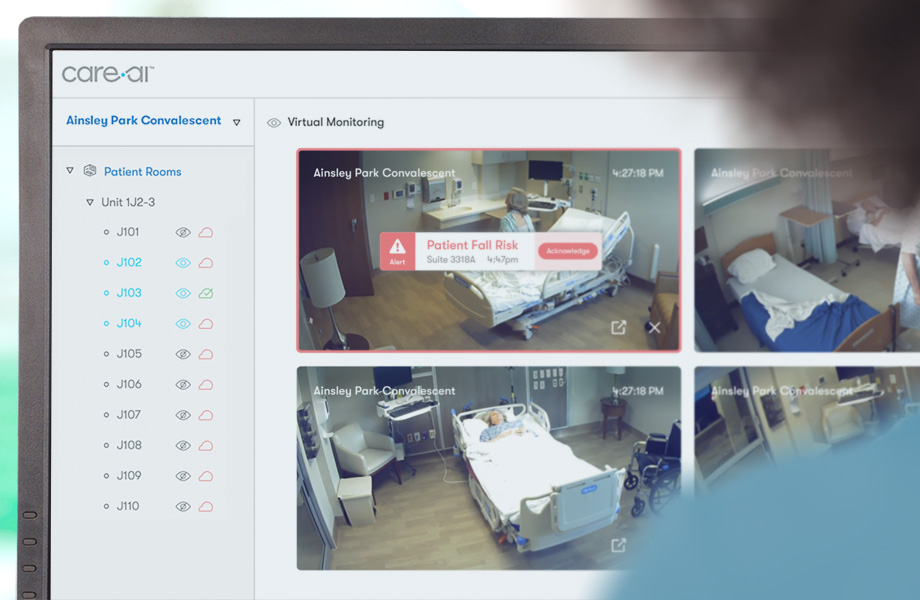The height and width of the screenshot is (600, 920).
Task: Click the alert bell icon for J110
Action: tap(206, 507)
